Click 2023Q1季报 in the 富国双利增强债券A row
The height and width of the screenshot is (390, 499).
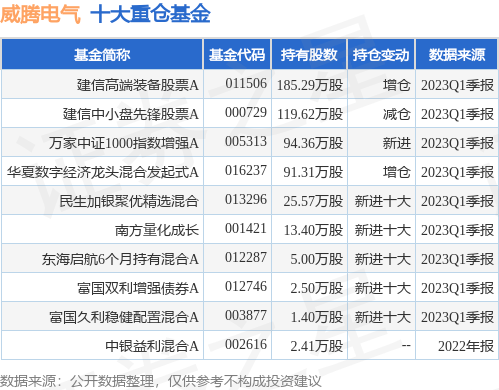click(457, 288)
